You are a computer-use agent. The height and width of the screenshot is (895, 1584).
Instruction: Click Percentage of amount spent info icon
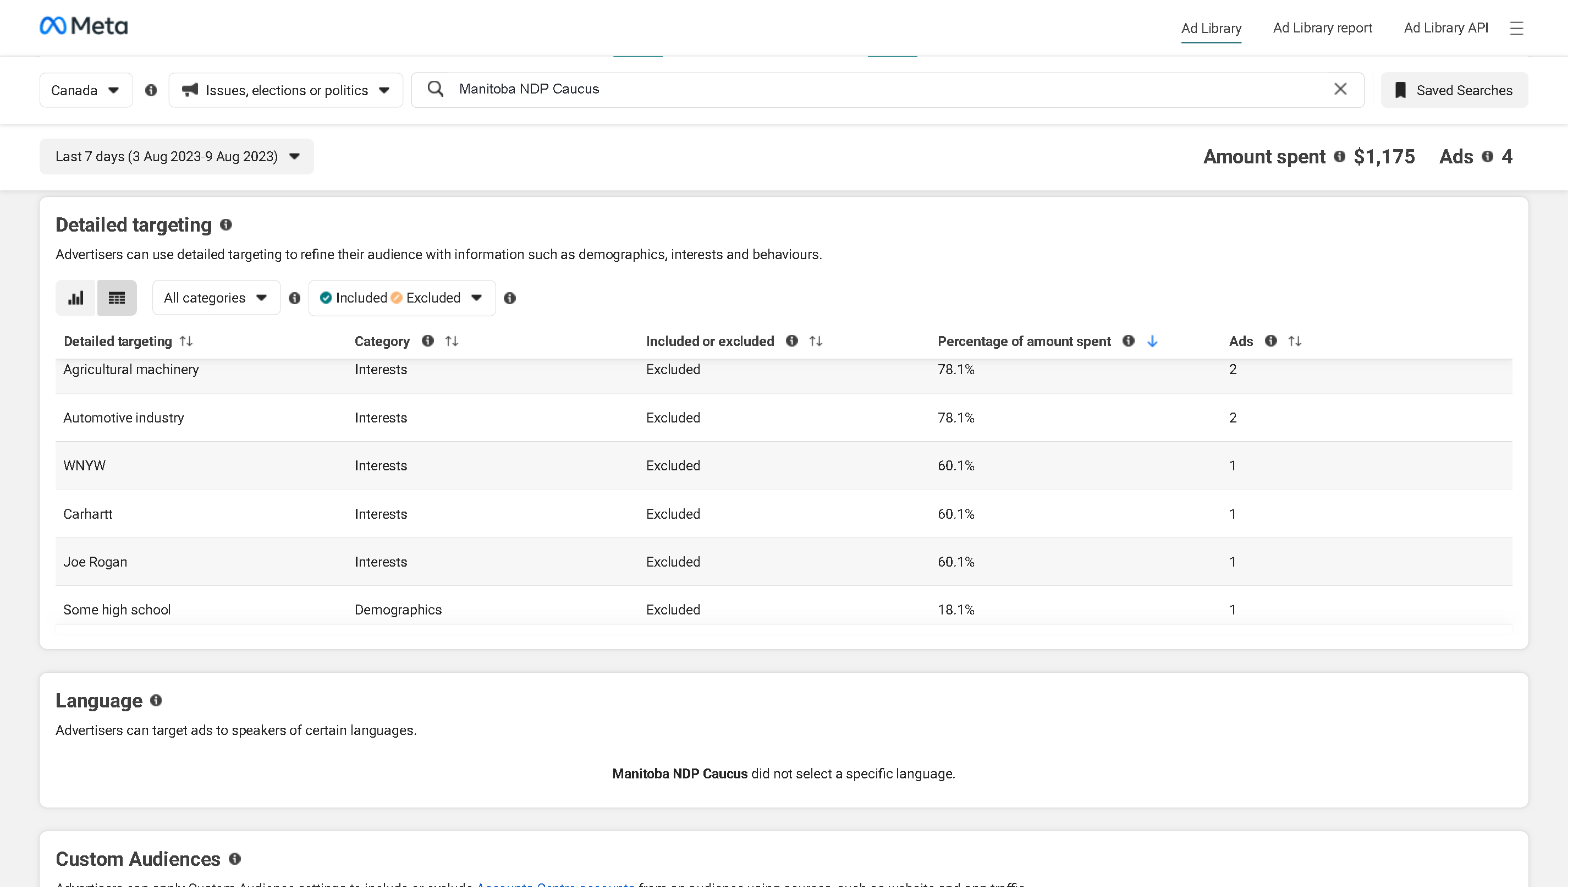coord(1129,341)
